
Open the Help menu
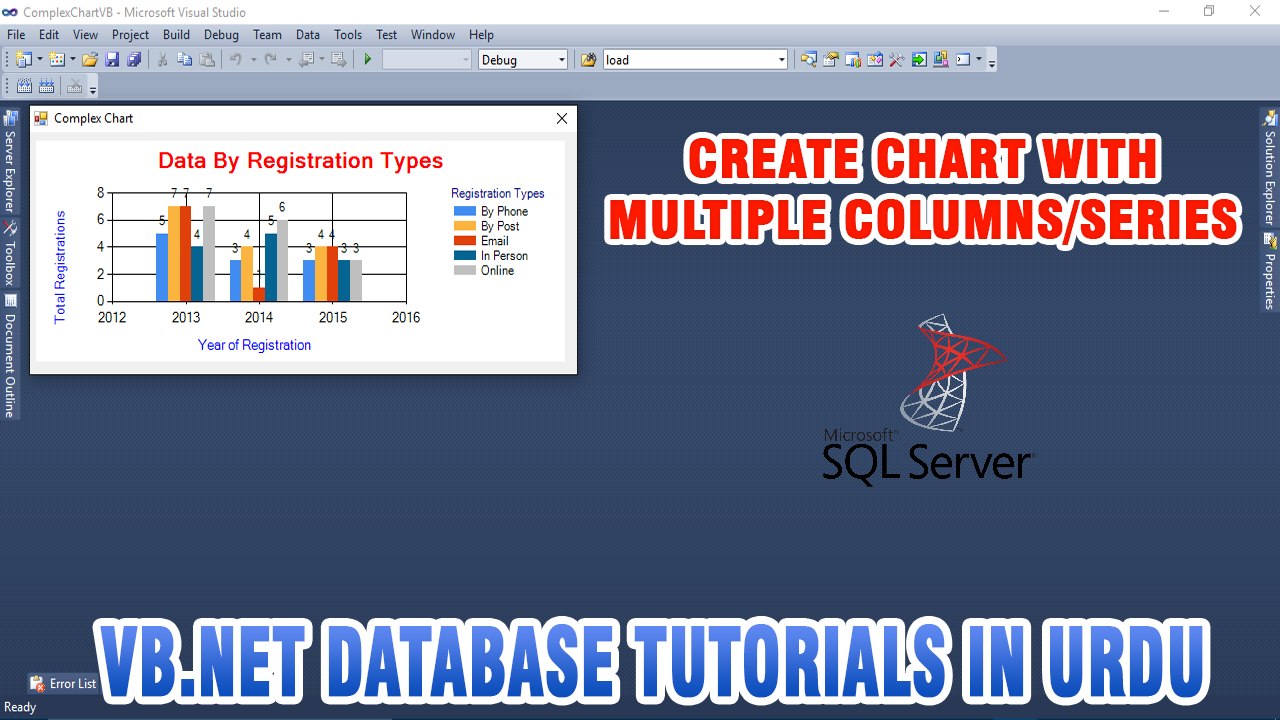point(482,34)
